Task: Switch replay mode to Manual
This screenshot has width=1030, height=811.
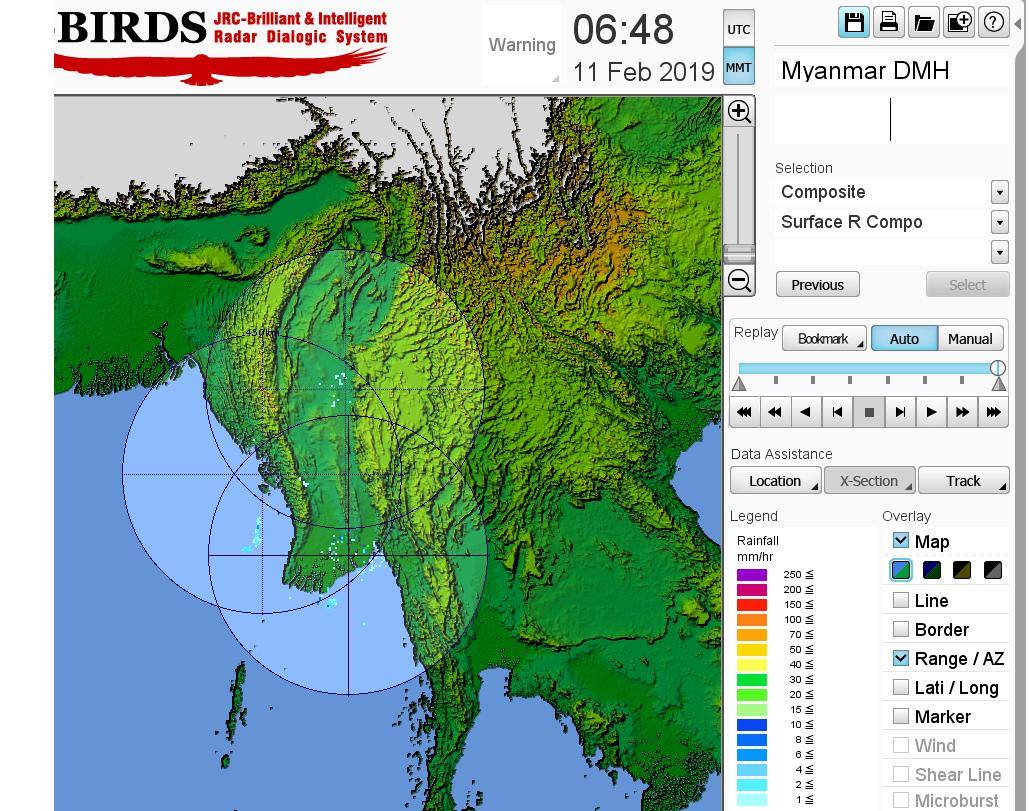Action: point(969,339)
